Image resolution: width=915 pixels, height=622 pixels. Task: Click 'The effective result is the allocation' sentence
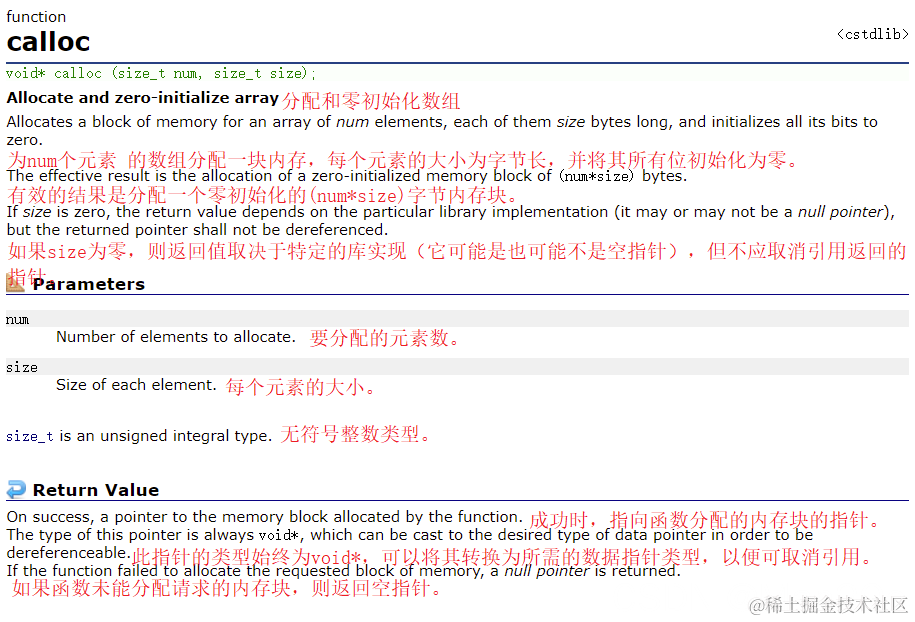(347, 176)
